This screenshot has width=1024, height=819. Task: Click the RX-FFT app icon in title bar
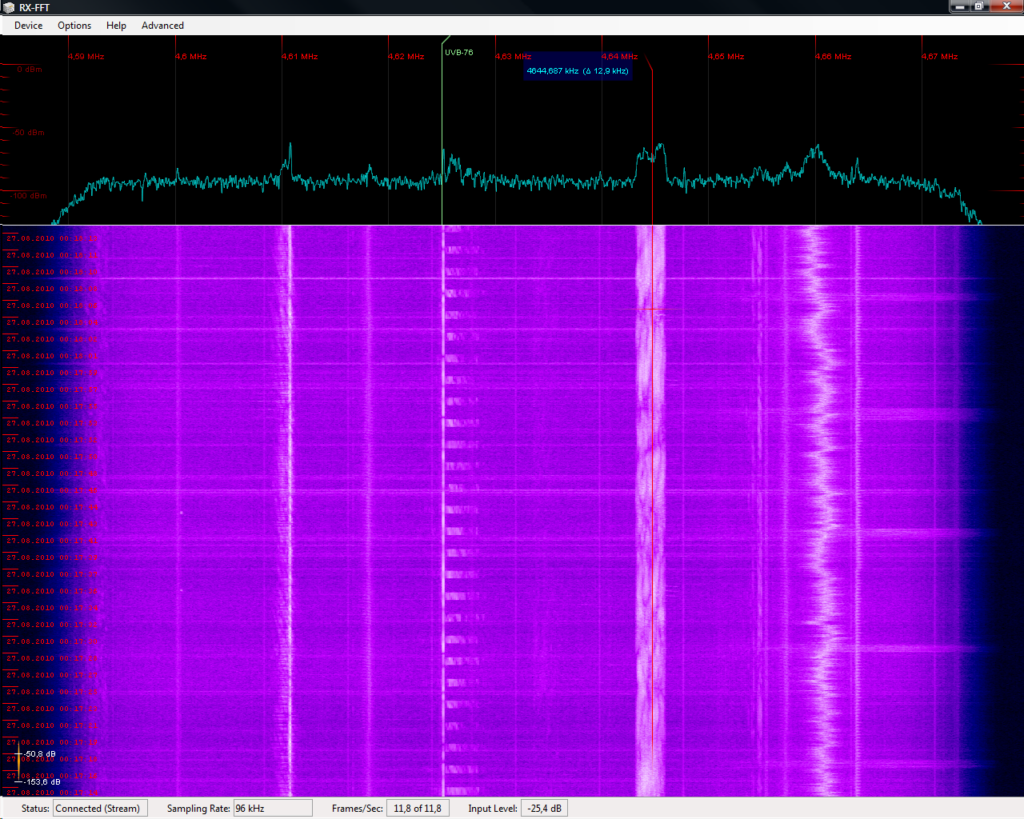(x=8, y=7)
